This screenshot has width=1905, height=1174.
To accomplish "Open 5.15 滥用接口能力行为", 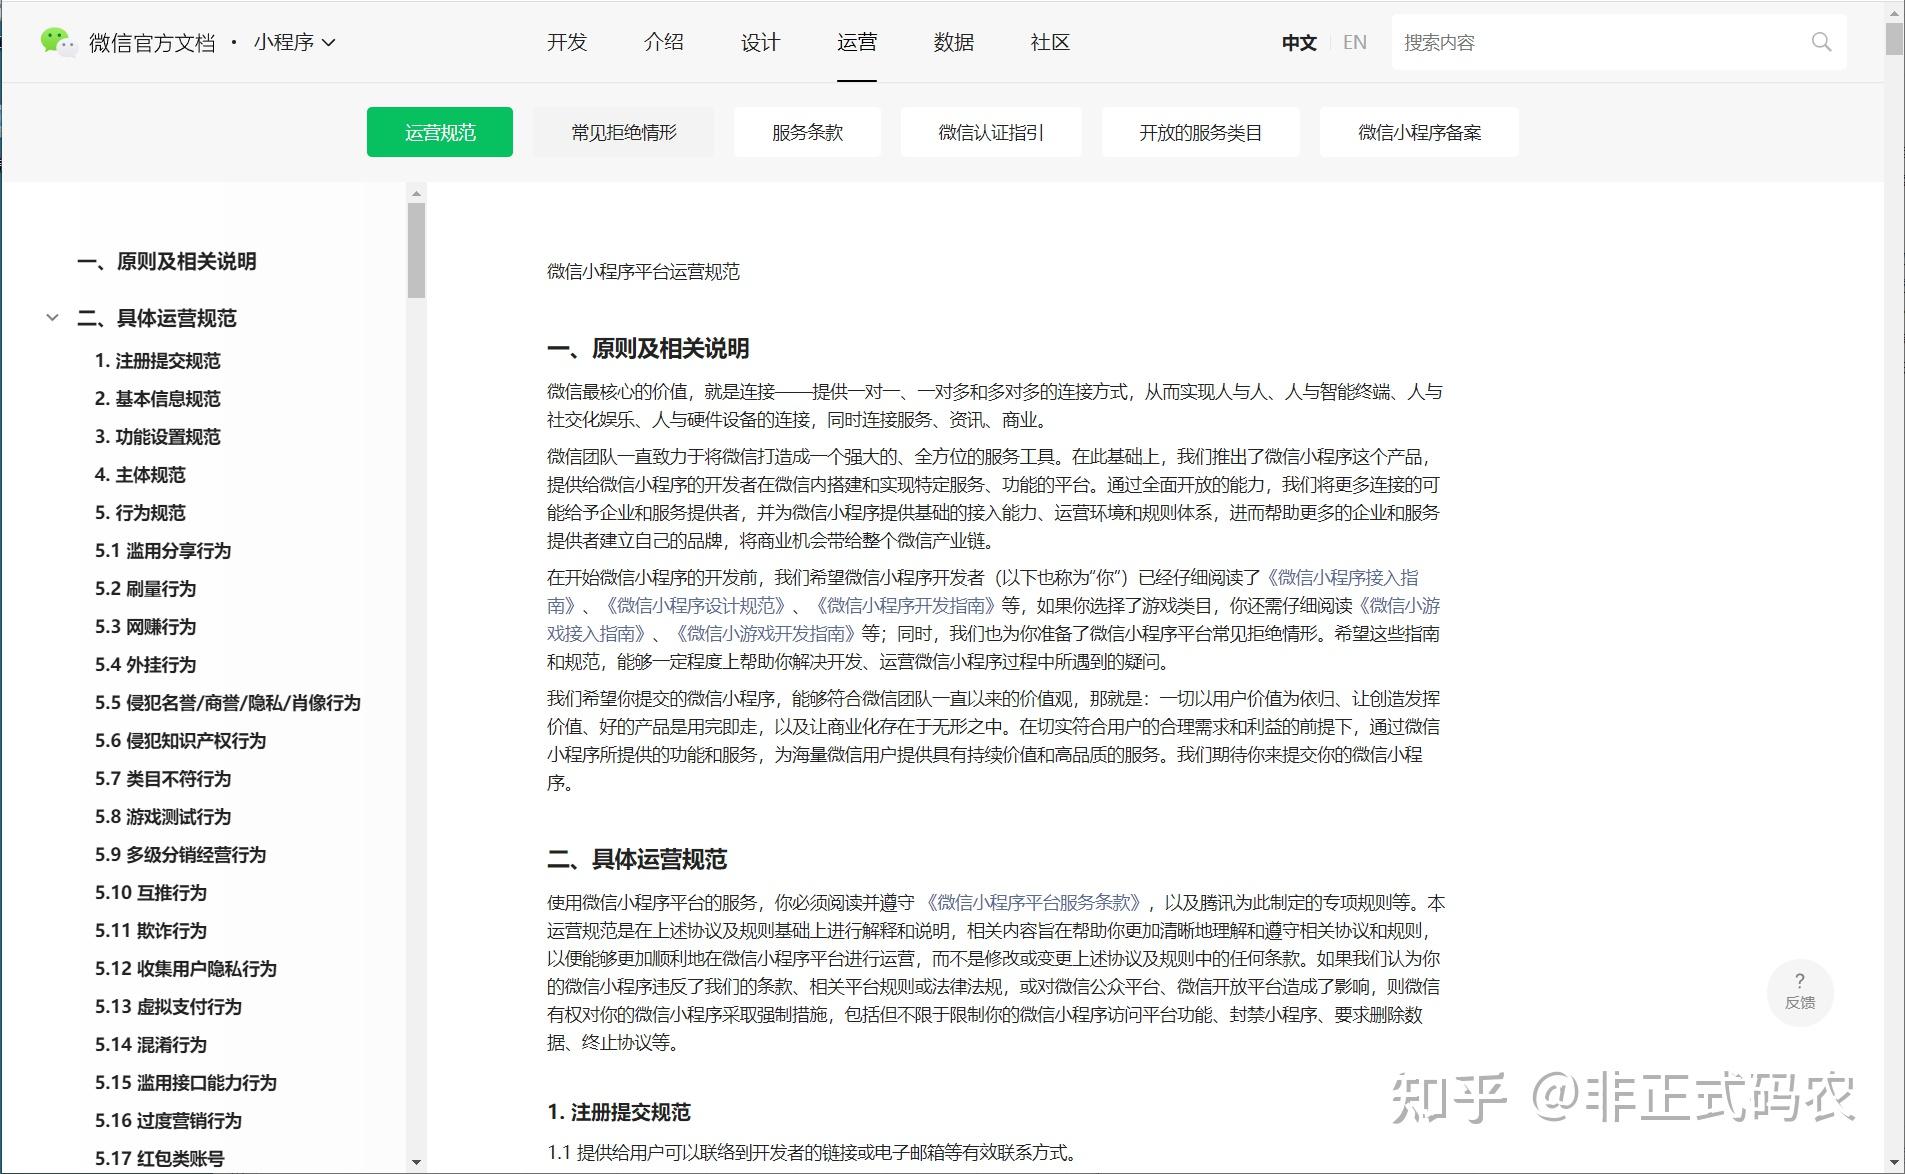I will click(x=186, y=1083).
